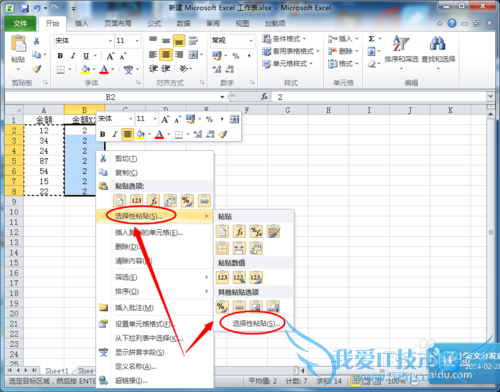Viewport: 500px width, 392px height.
Task: Toggle Bold in the ribbon font group
Action: pos(60,56)
